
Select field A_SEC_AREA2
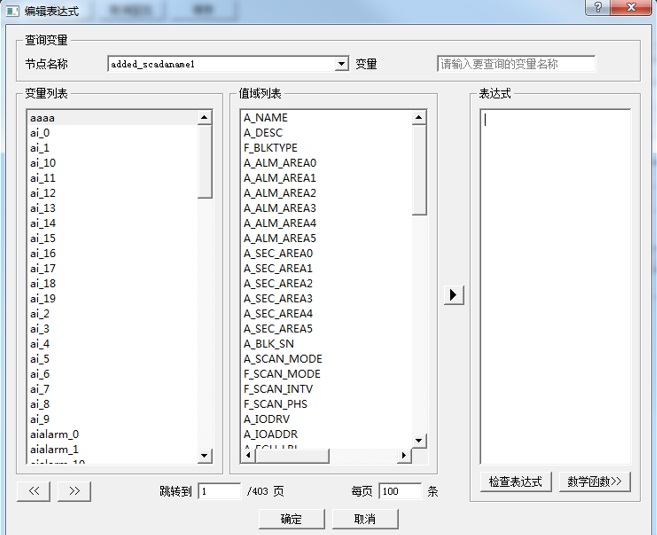pyautogui.click(x=327, y=284)
